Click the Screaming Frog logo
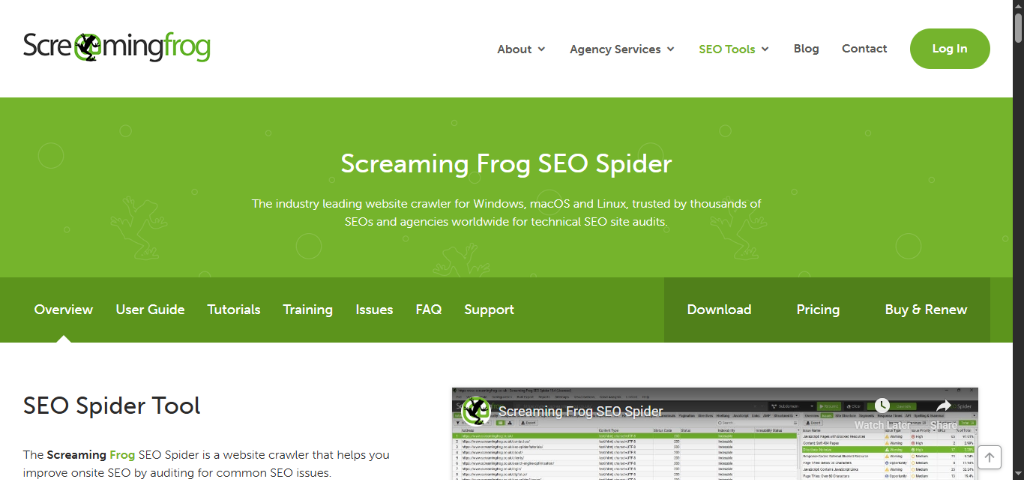1024x480 pixels. click(x=117, y=47)
